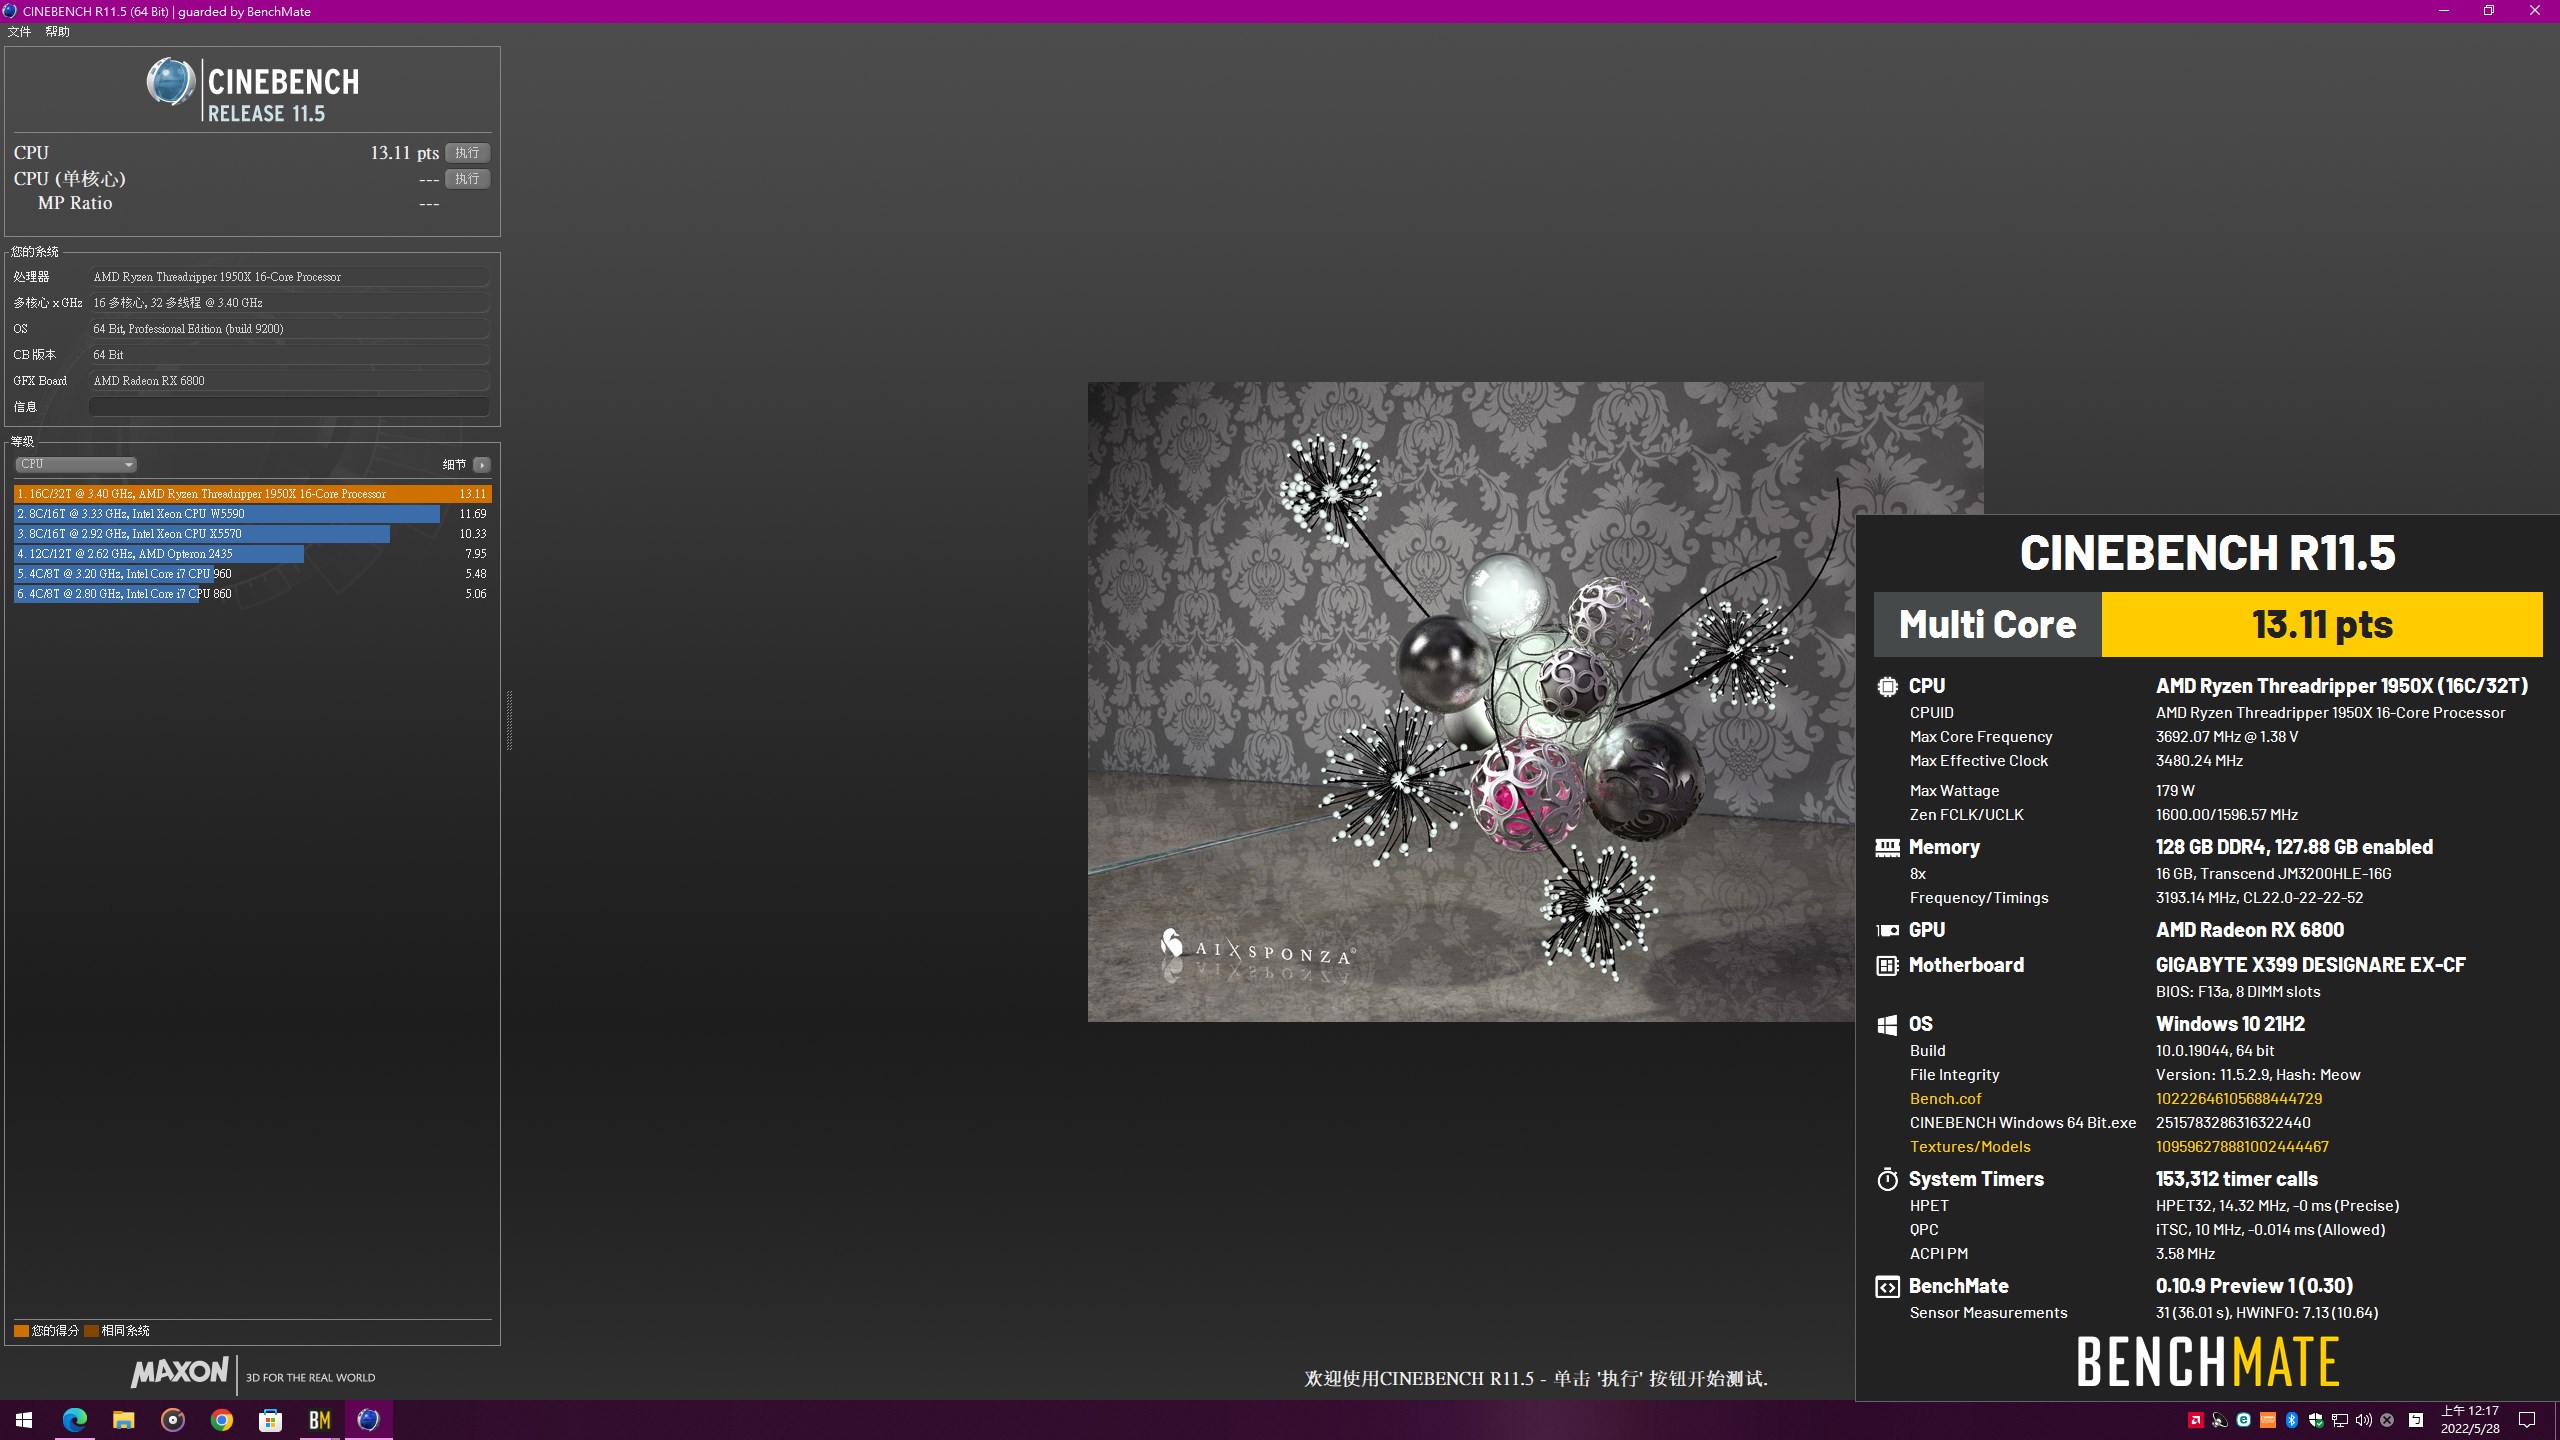This screenshot has height=1440, width=2560.
Task: Click the OS version field
Action: tap(289, 329)
